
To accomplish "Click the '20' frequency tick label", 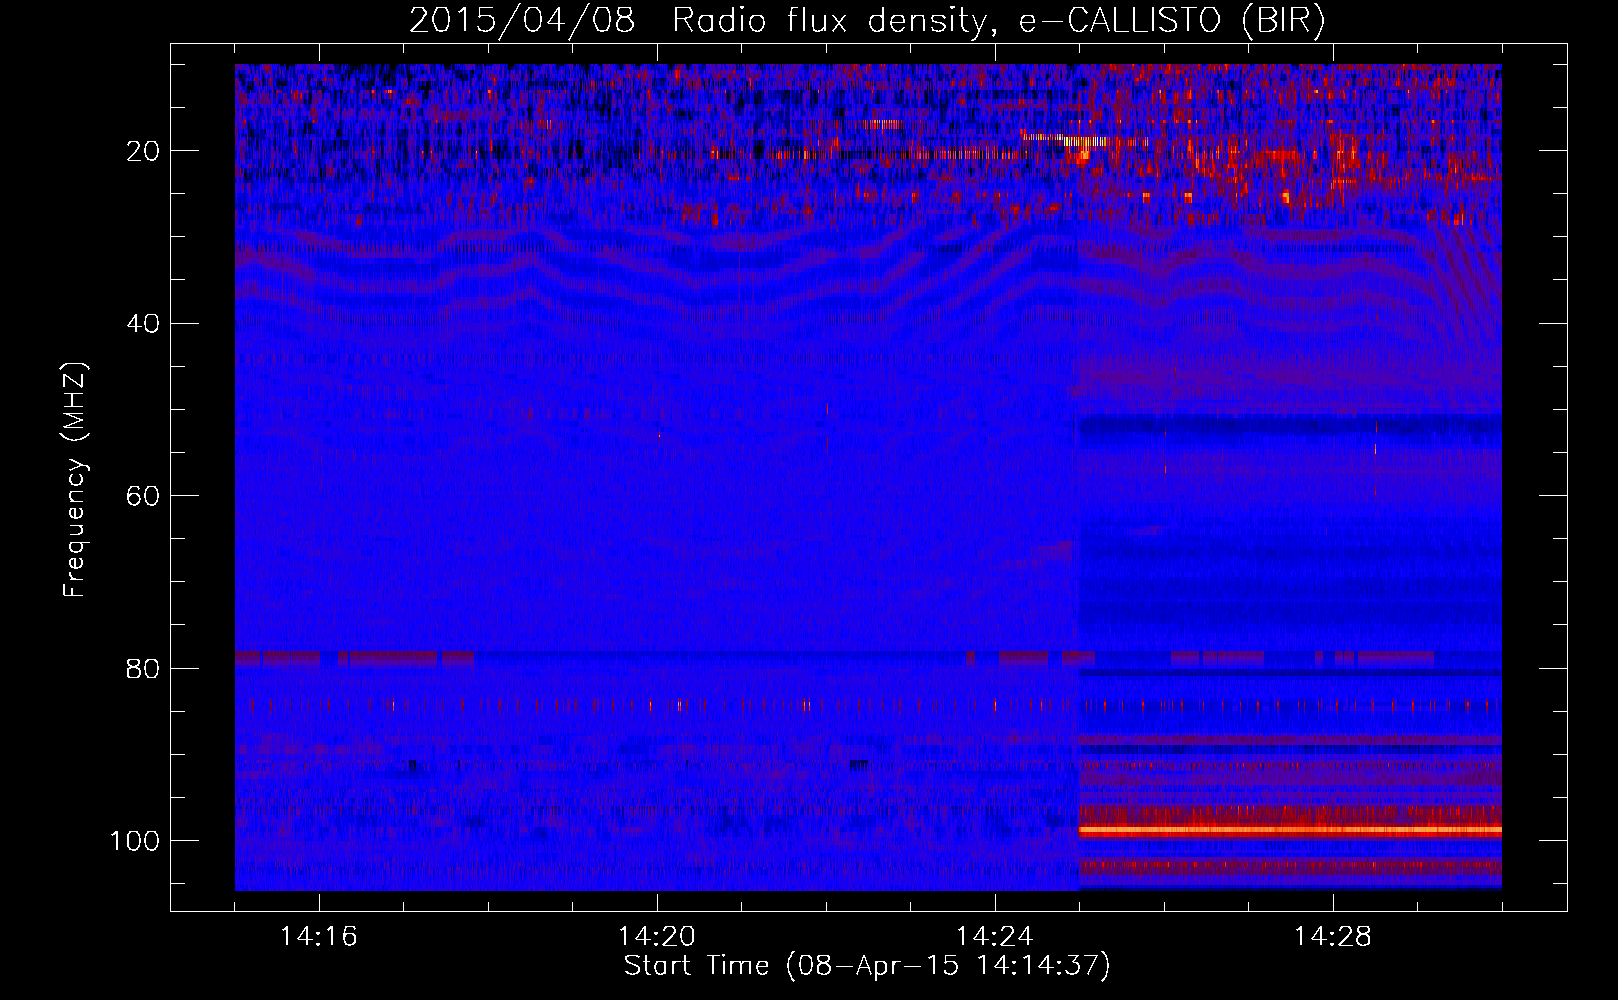I will pyautogui.click(x=143, y=151).
